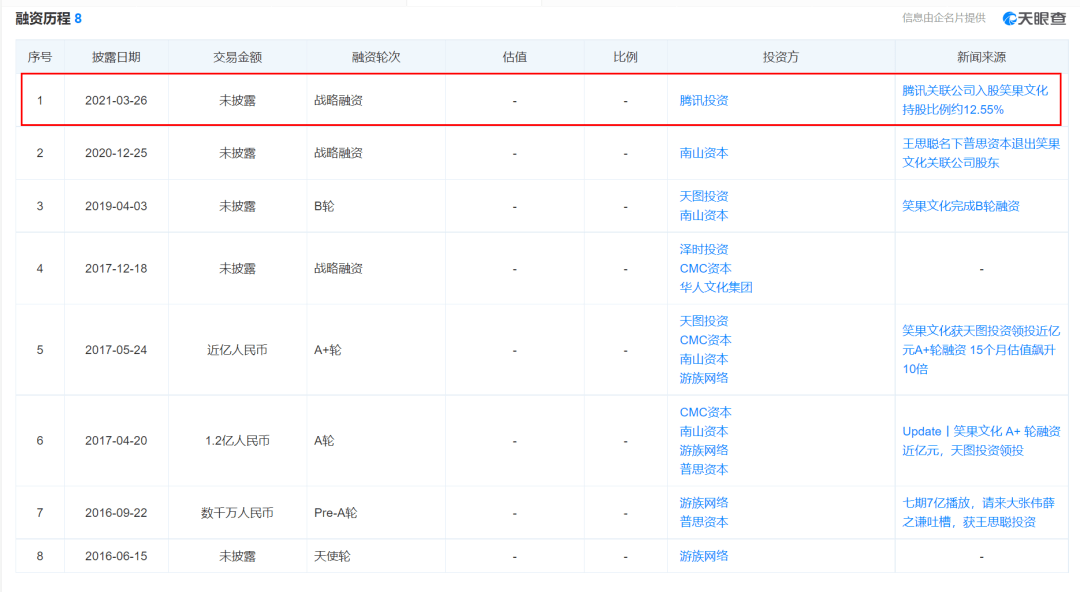
Task: Select the date cell 2019-04-03
Action: (x=116, y=206)
